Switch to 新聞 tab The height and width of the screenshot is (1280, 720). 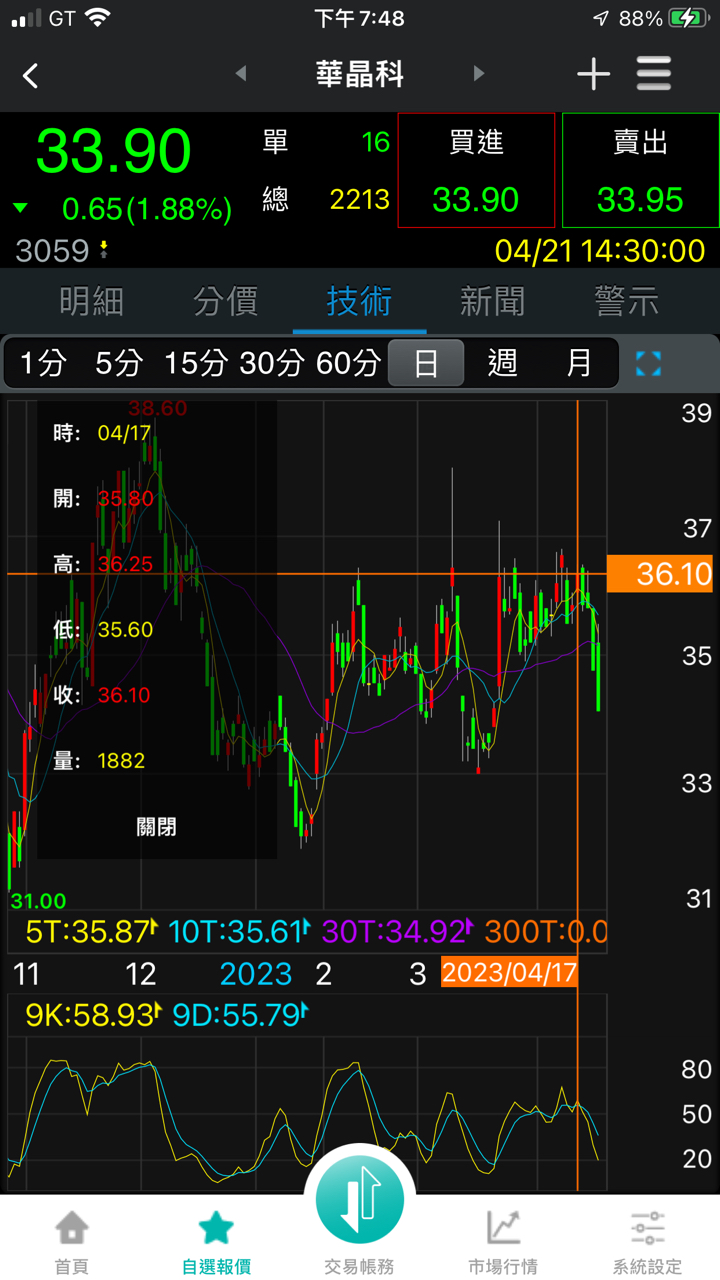[493, 301]
